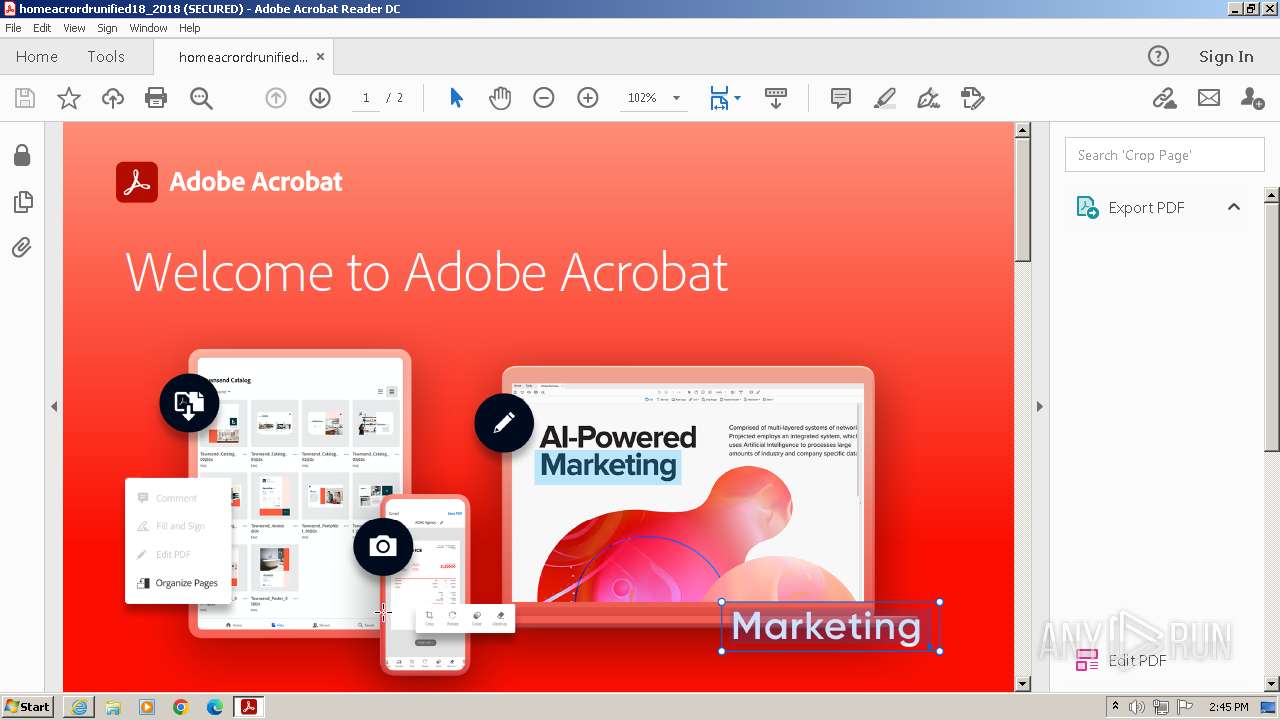Click the Search 'Crop Page' field

pyautogui.click(x=1165, y=155)
